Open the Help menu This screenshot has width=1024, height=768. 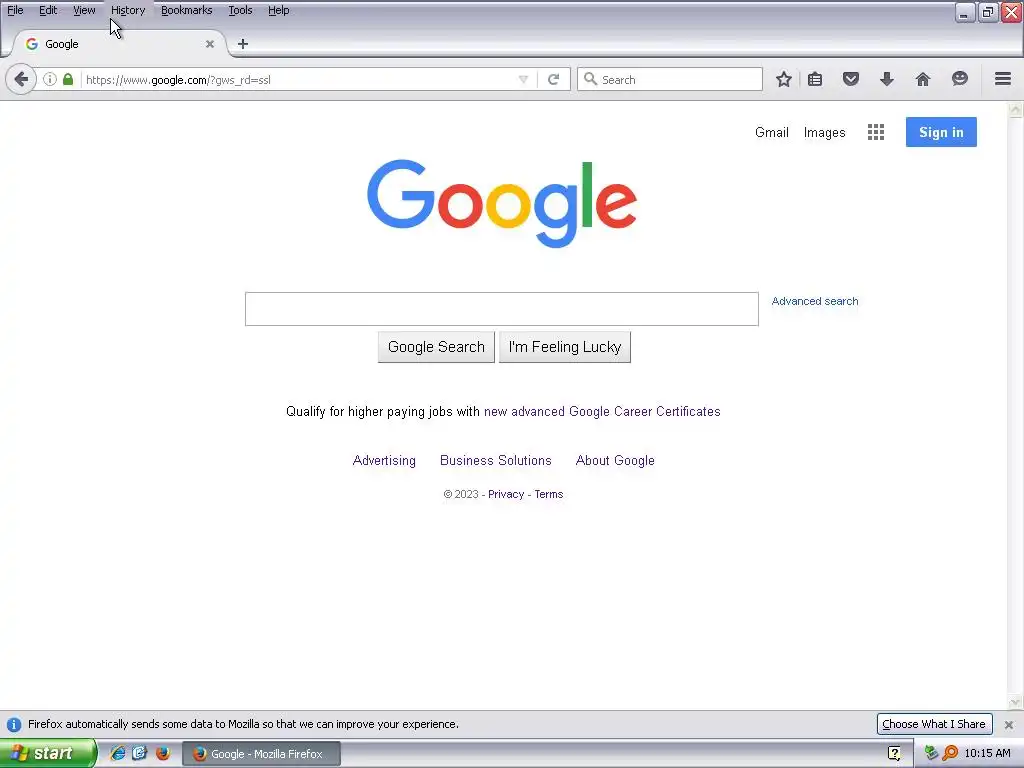click(279, 10)
